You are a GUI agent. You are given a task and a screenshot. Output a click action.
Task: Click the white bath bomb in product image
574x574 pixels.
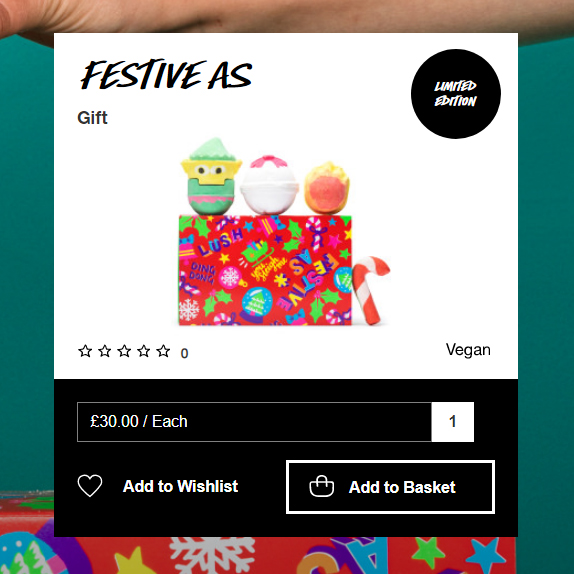click(269, 185)
